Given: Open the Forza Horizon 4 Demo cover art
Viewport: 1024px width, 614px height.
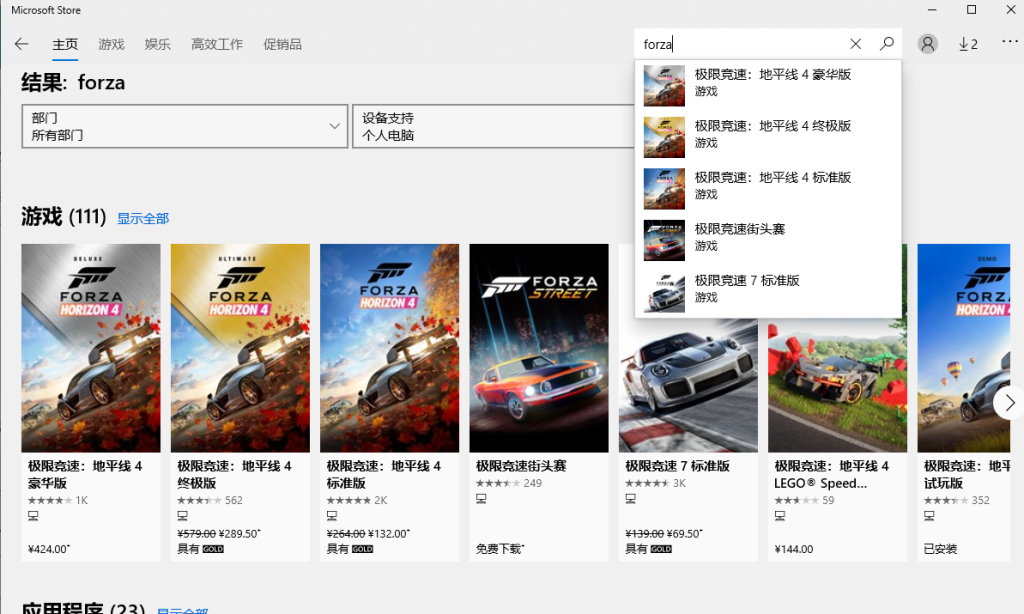Looking at the screenshot, I should coord(964,348).
